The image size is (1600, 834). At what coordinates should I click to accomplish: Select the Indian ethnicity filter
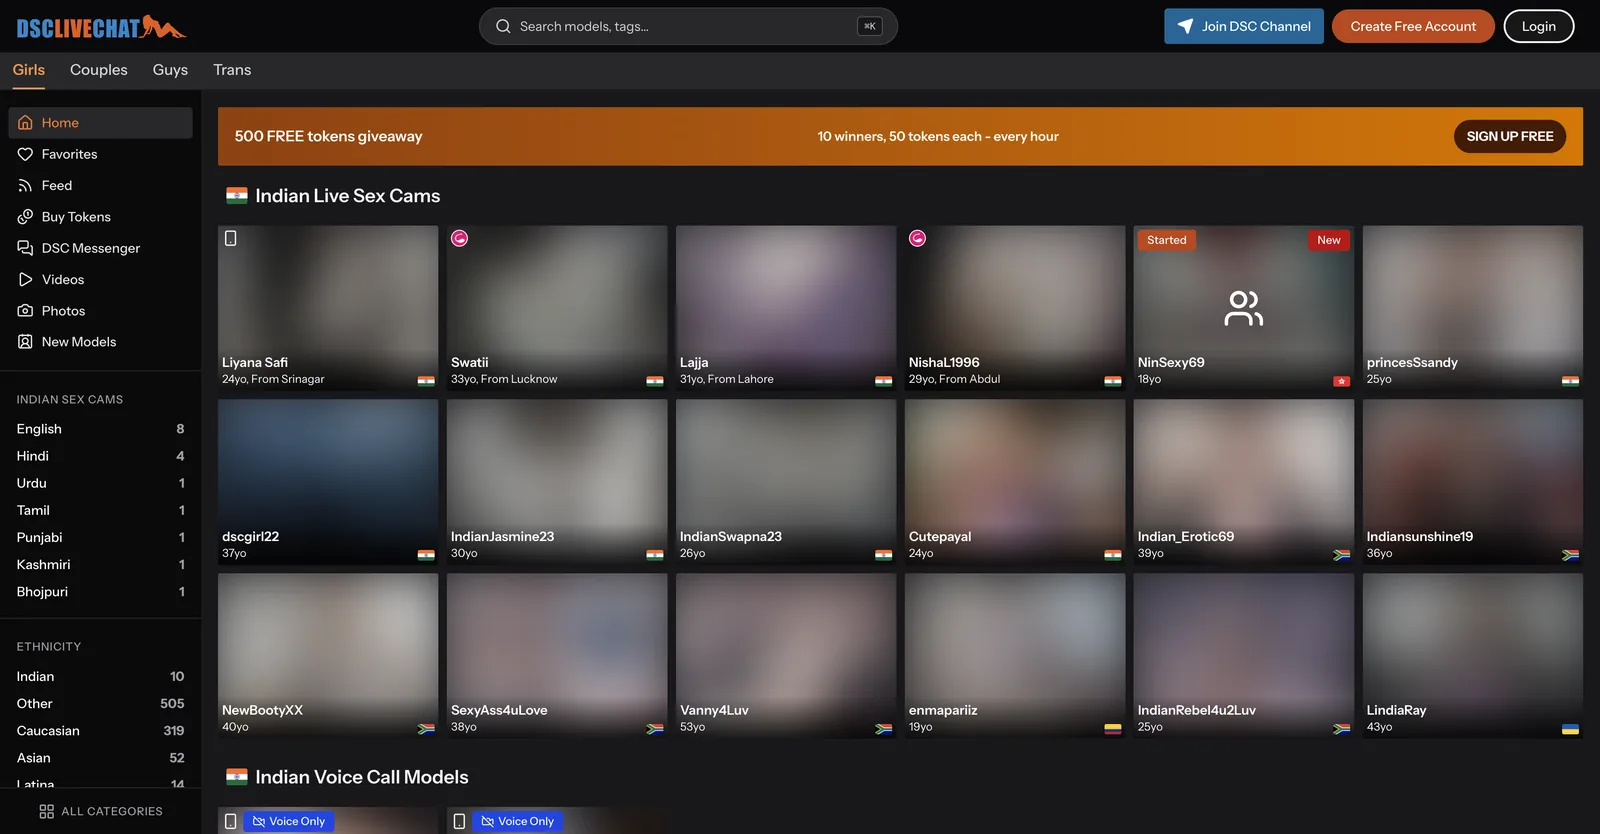pos(101,677)
